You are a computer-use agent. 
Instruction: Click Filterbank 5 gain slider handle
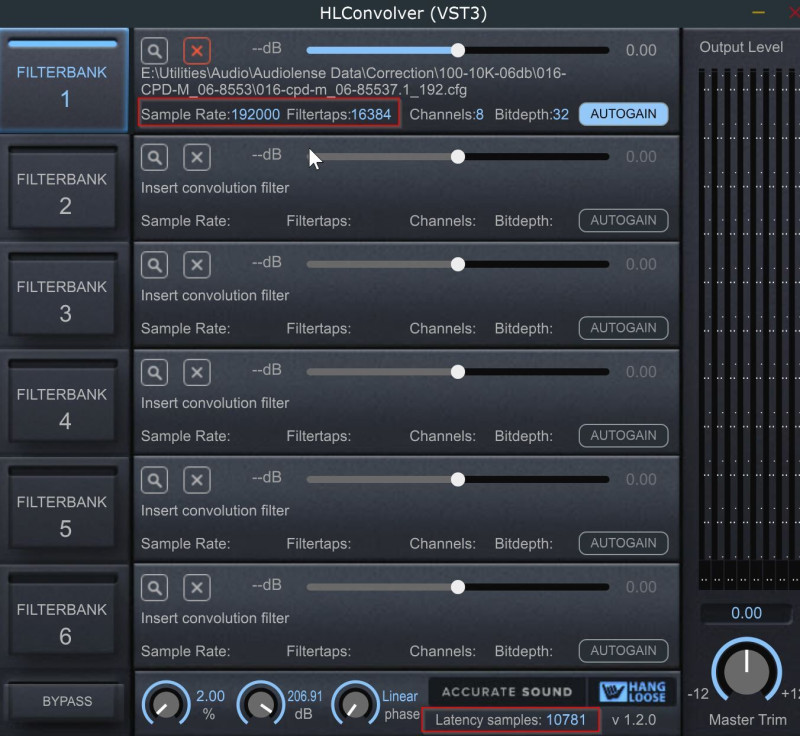point(458,479)
